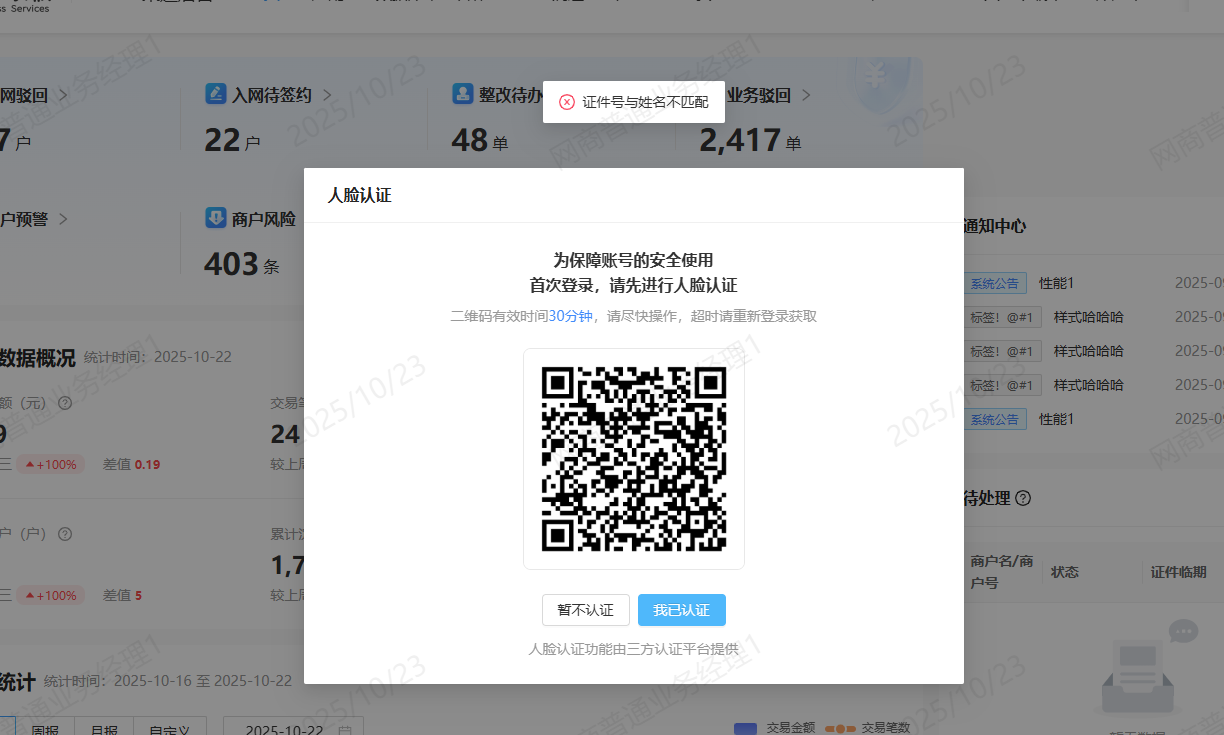Click the question mark icon beside 户（户）
This screenshot has width=1224, height=735.
click(65, 534)
